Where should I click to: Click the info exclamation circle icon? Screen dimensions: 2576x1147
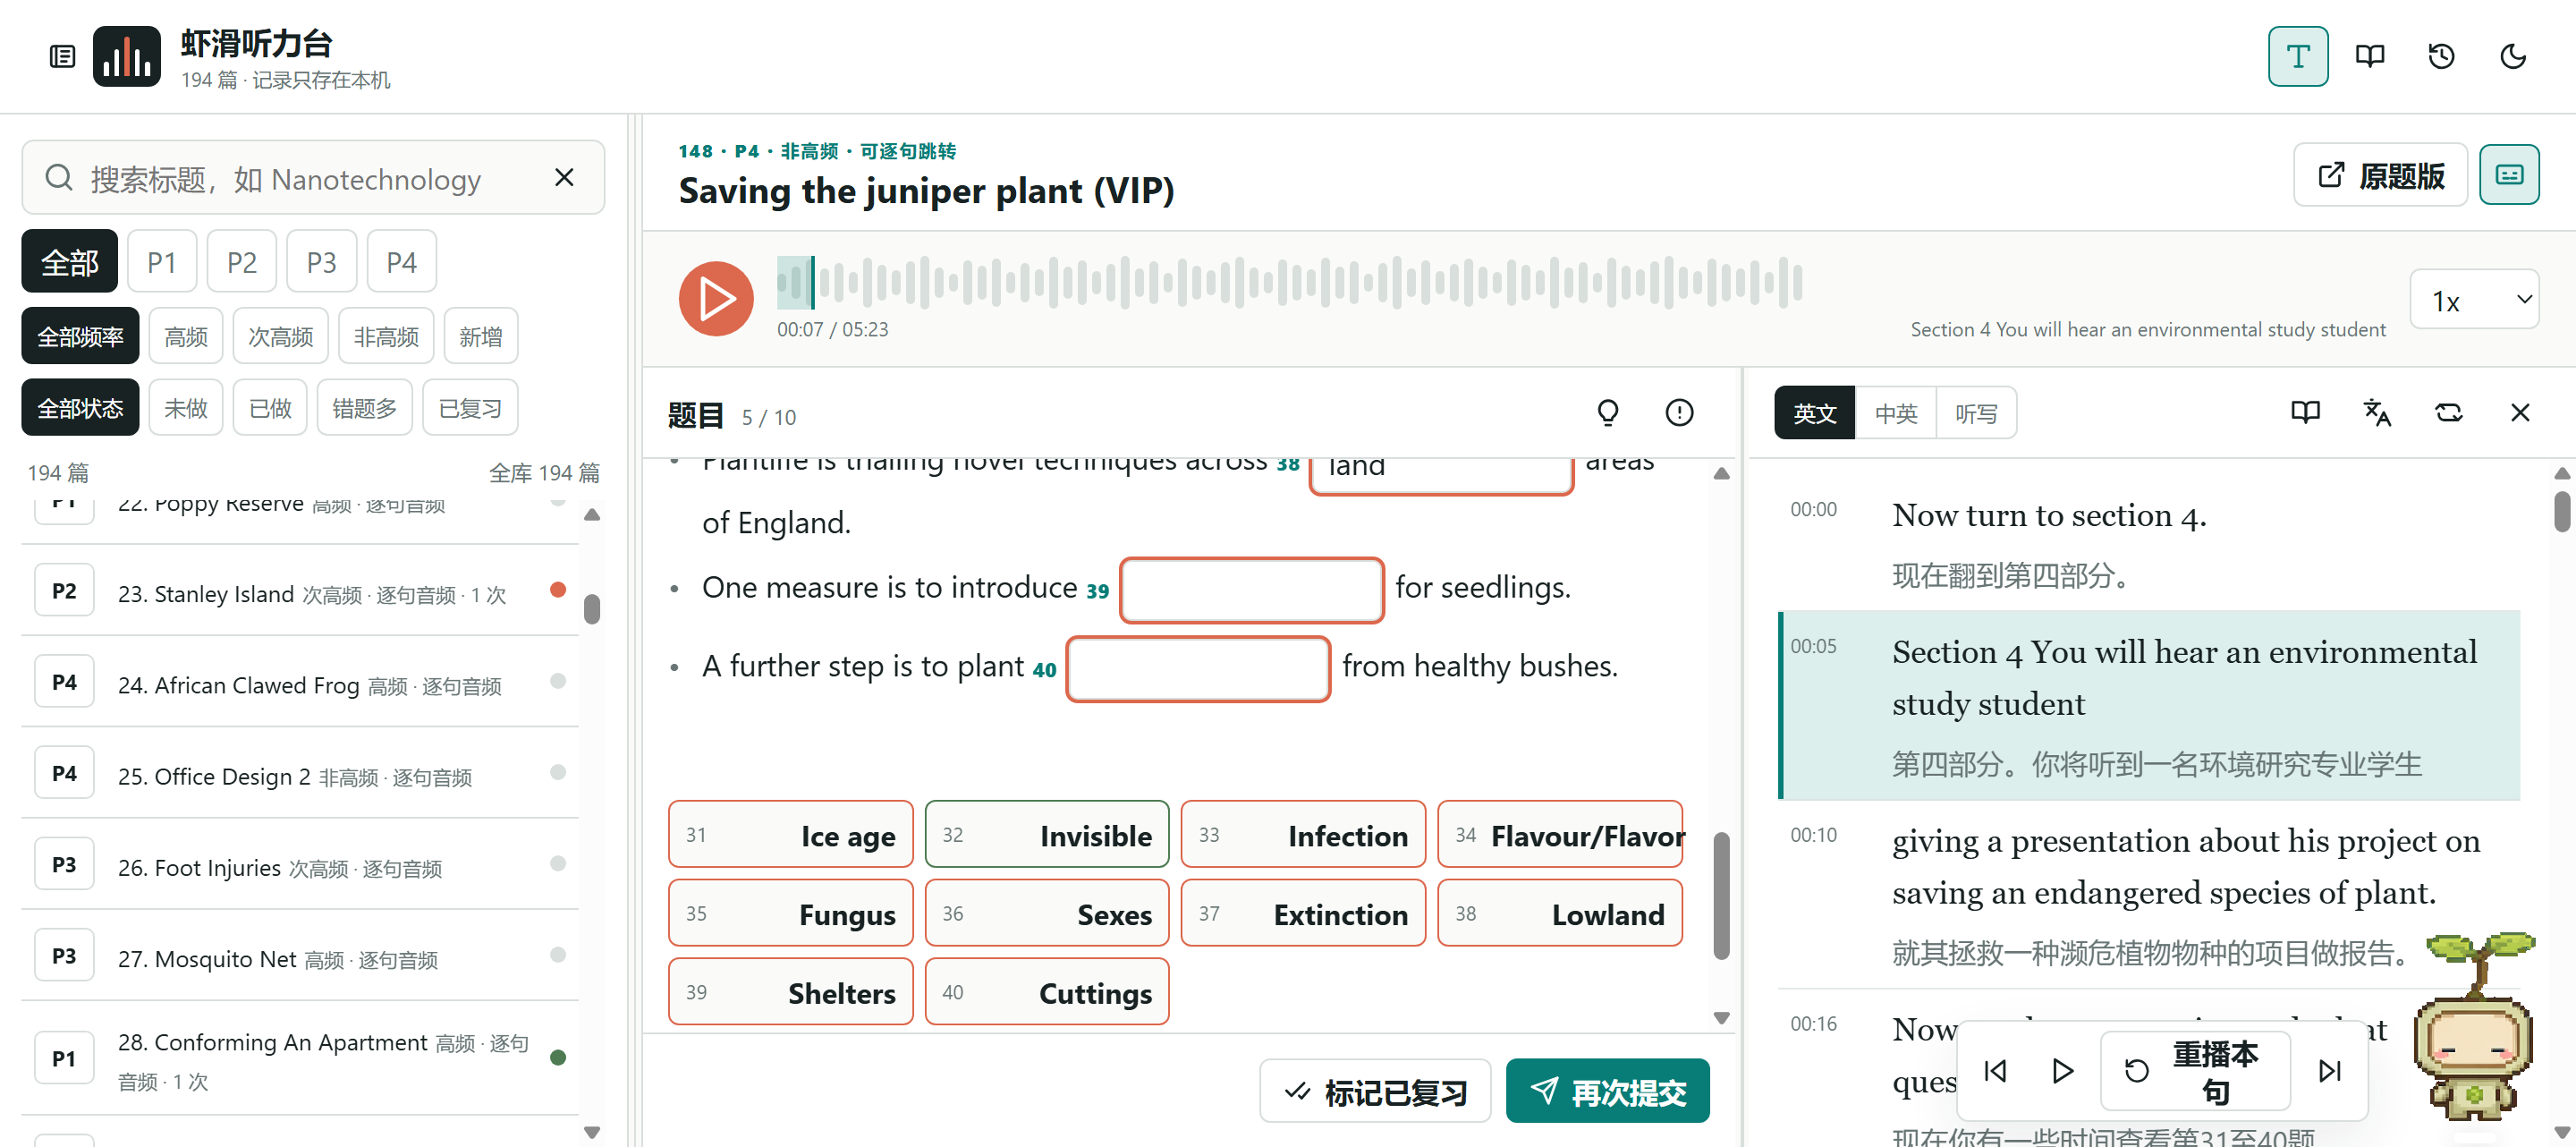[1679, 412]
